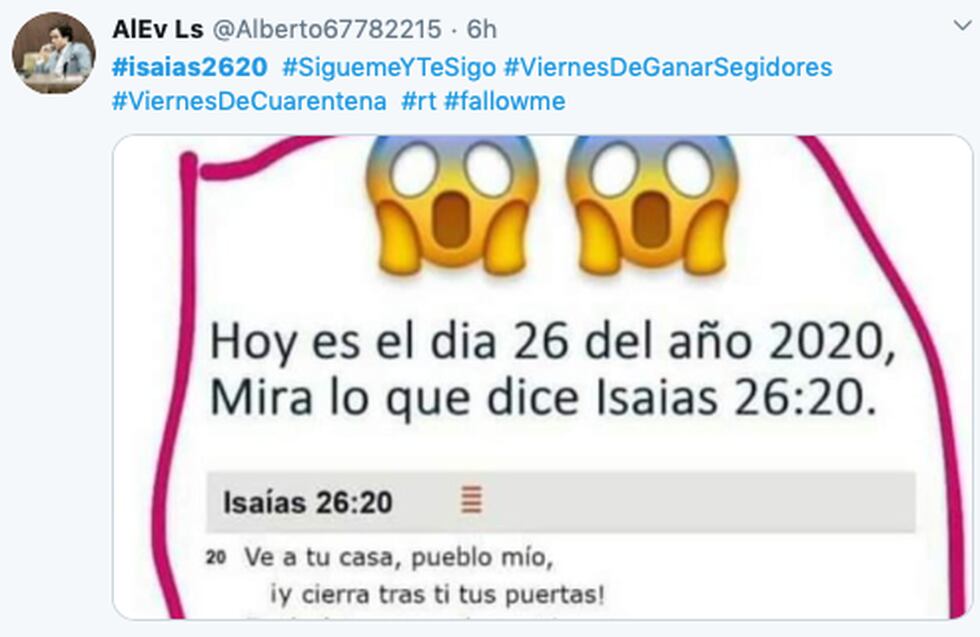
Task: Select the #ViernesDeCuarentena hashtag
Action: coord(249,101)
